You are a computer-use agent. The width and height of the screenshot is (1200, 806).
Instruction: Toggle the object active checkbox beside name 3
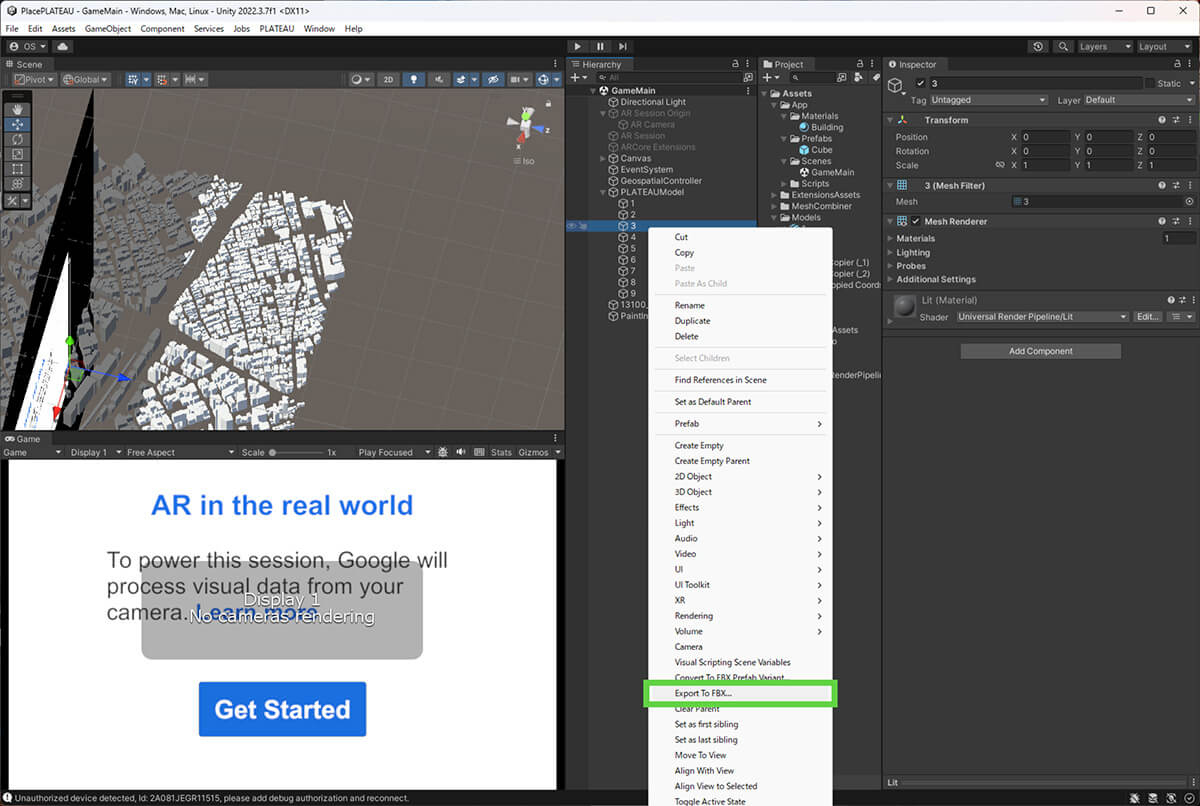(920, 83)
